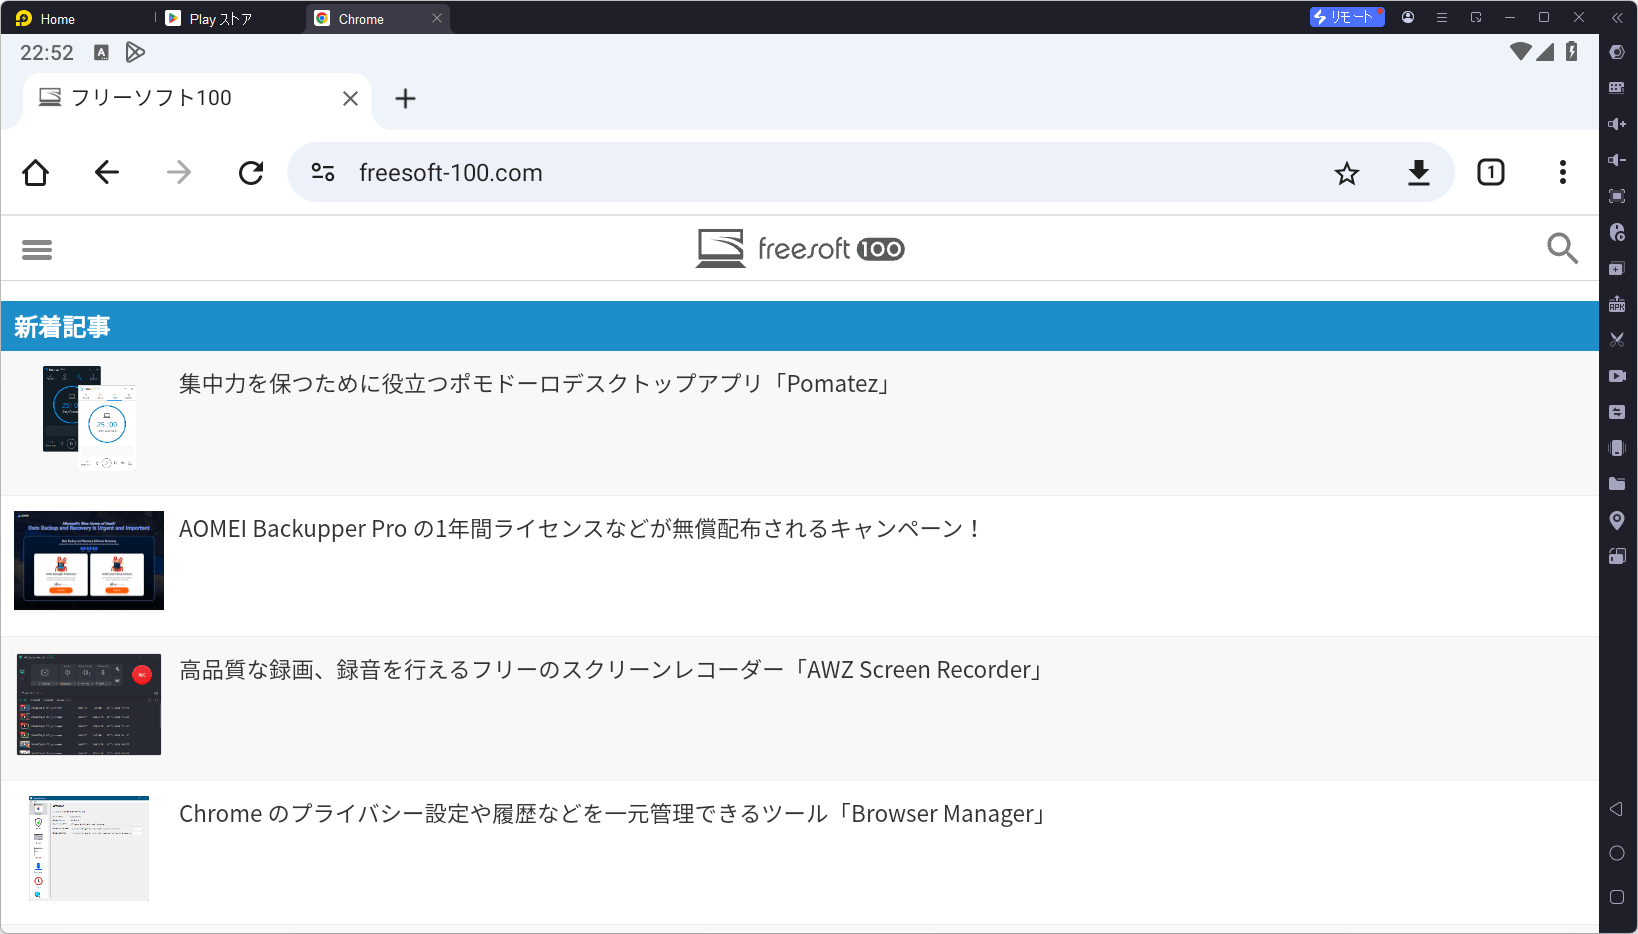Click the AWZ Screen Recorder article thumbnail

88,704
